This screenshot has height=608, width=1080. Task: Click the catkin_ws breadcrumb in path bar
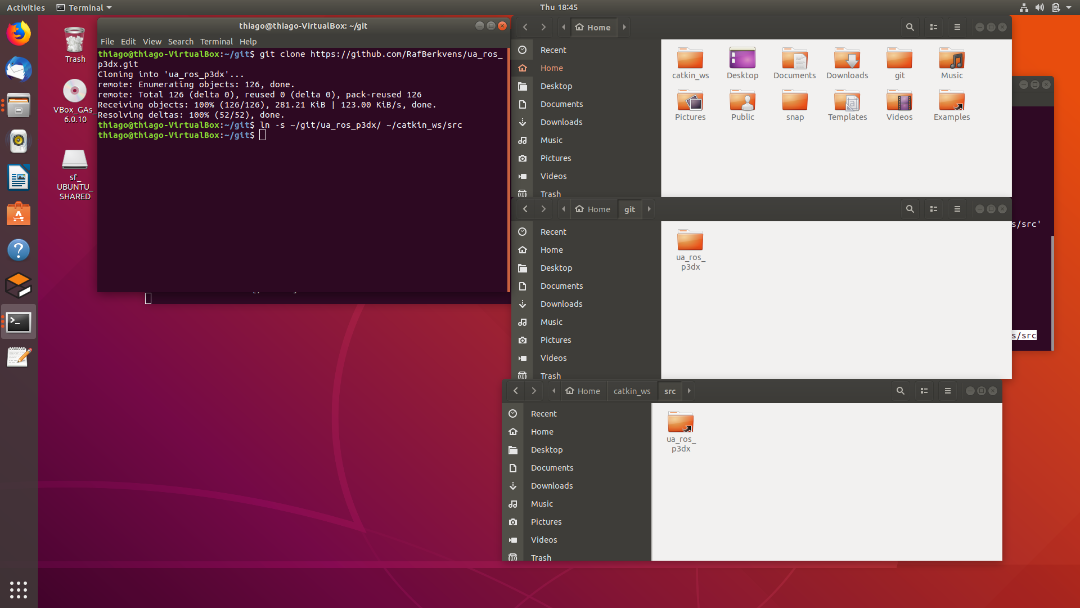(632, 391)
